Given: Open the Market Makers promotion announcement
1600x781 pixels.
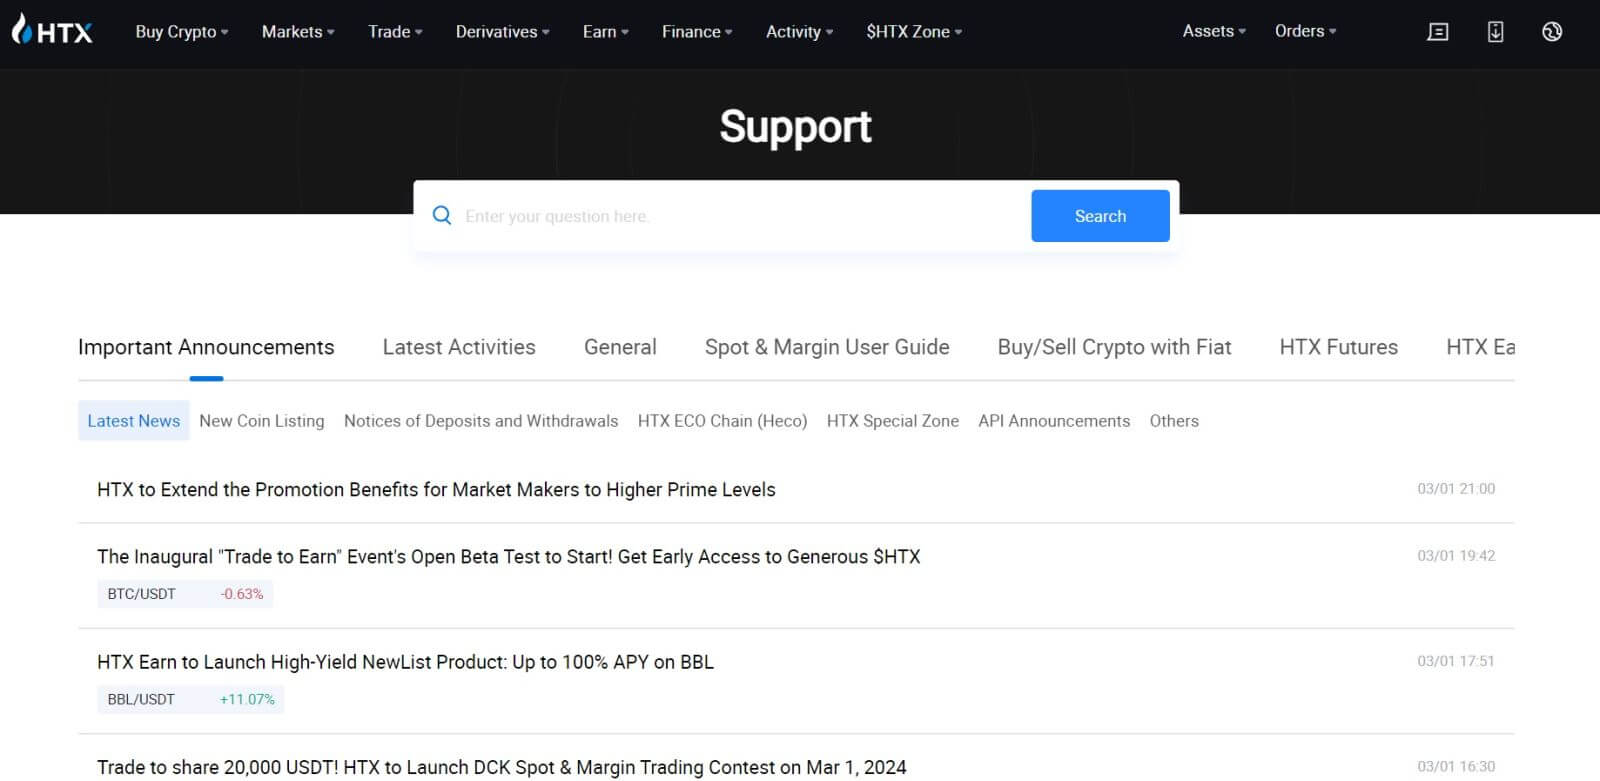Looking at the screenshot, I should [x=436, y=489].
